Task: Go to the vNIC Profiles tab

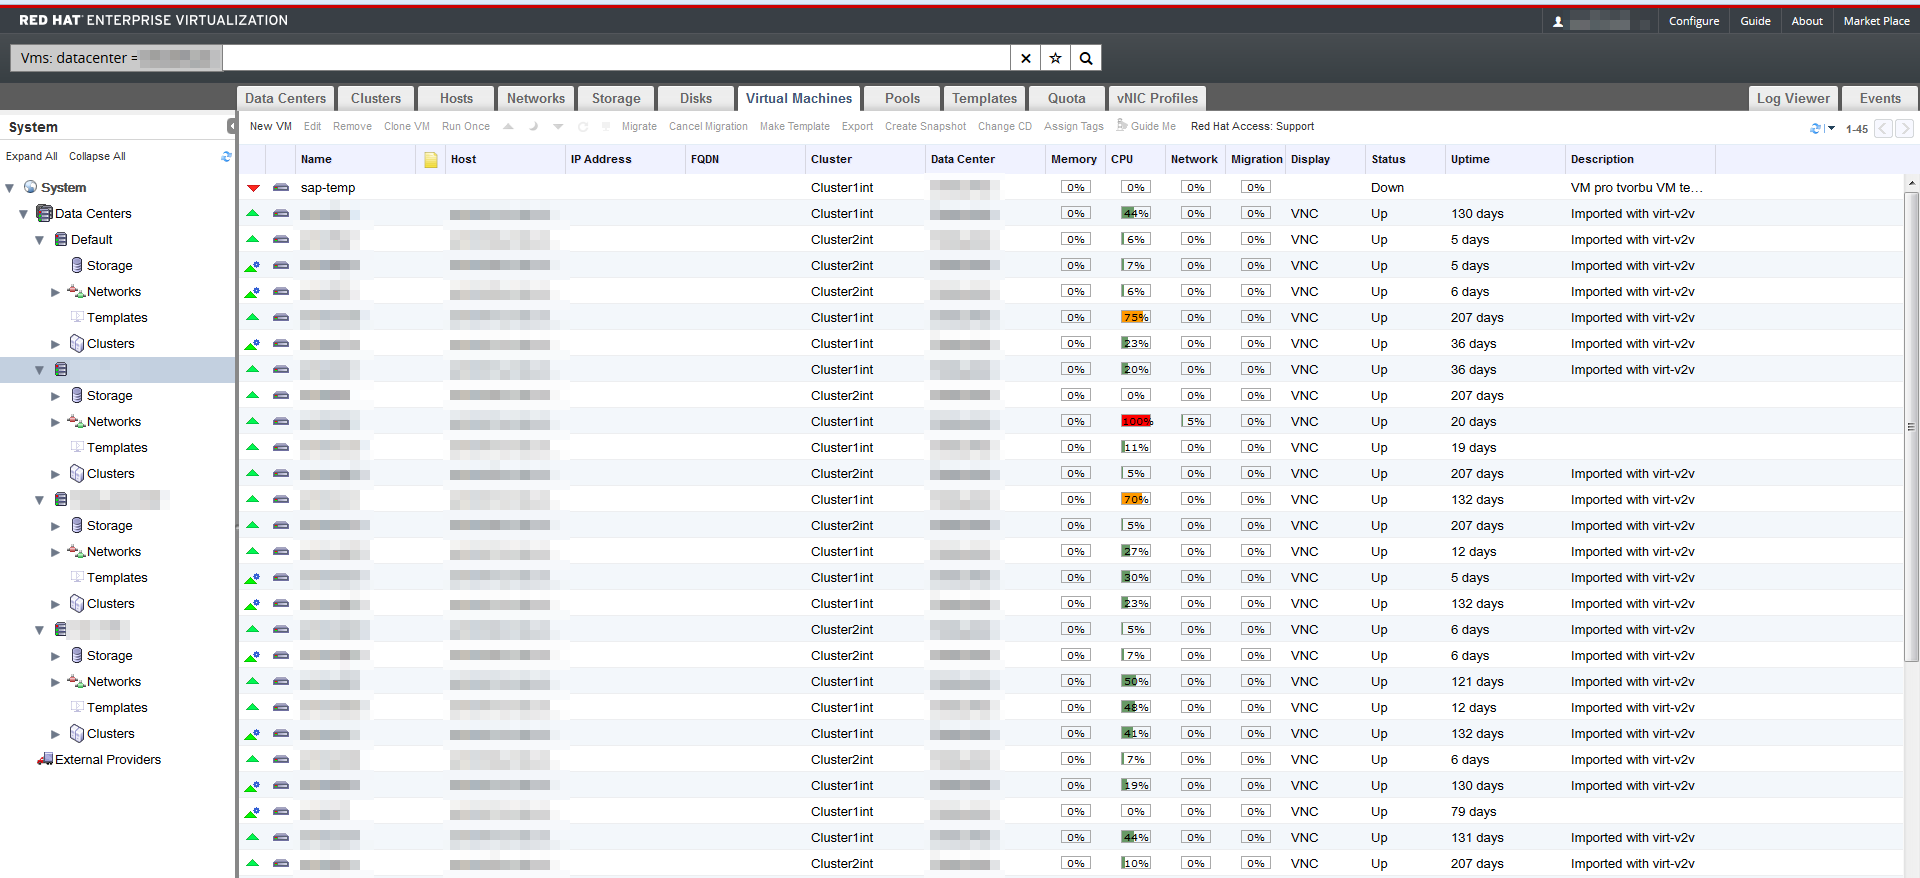Action: [1157, 98]
